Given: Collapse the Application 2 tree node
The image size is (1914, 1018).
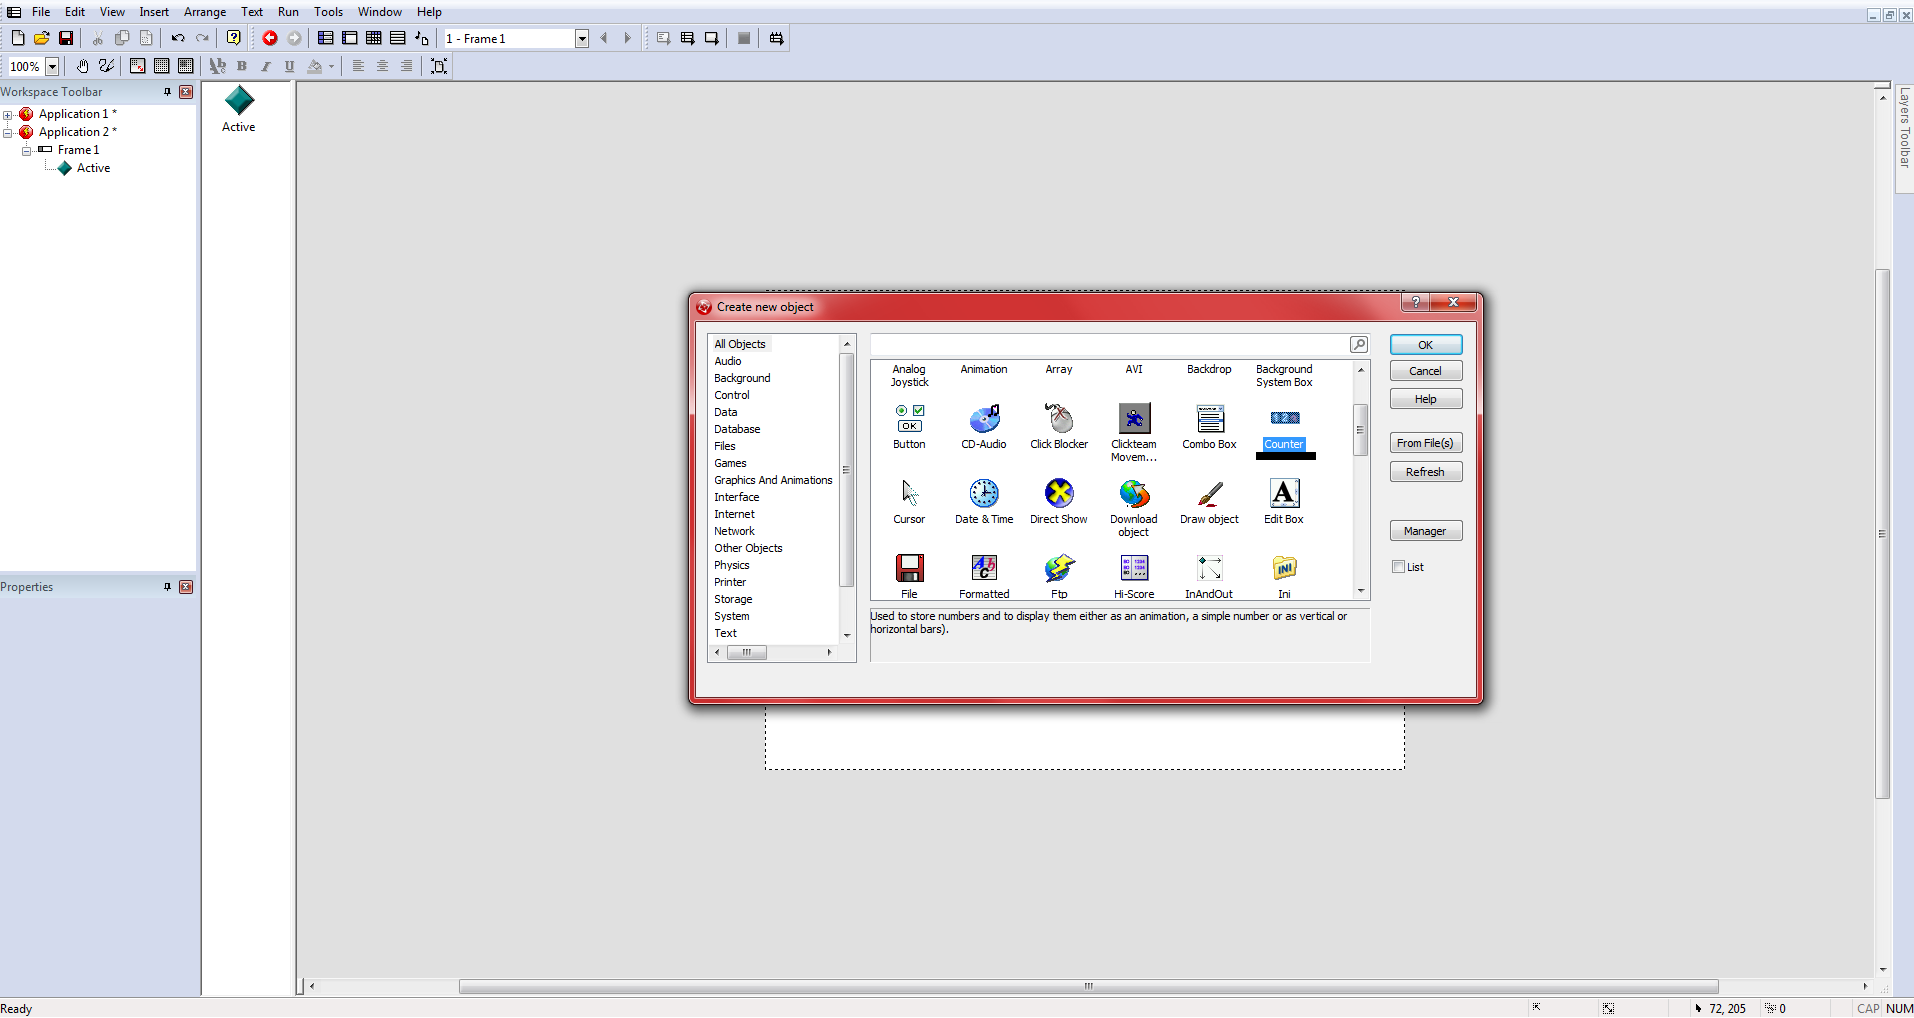Looking at the screenshot, I should click(7, 133).
